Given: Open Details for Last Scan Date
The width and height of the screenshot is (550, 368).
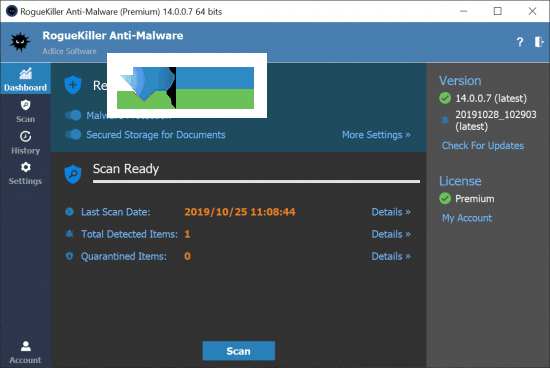Looking at the screenshot, I should coord(391,212).
